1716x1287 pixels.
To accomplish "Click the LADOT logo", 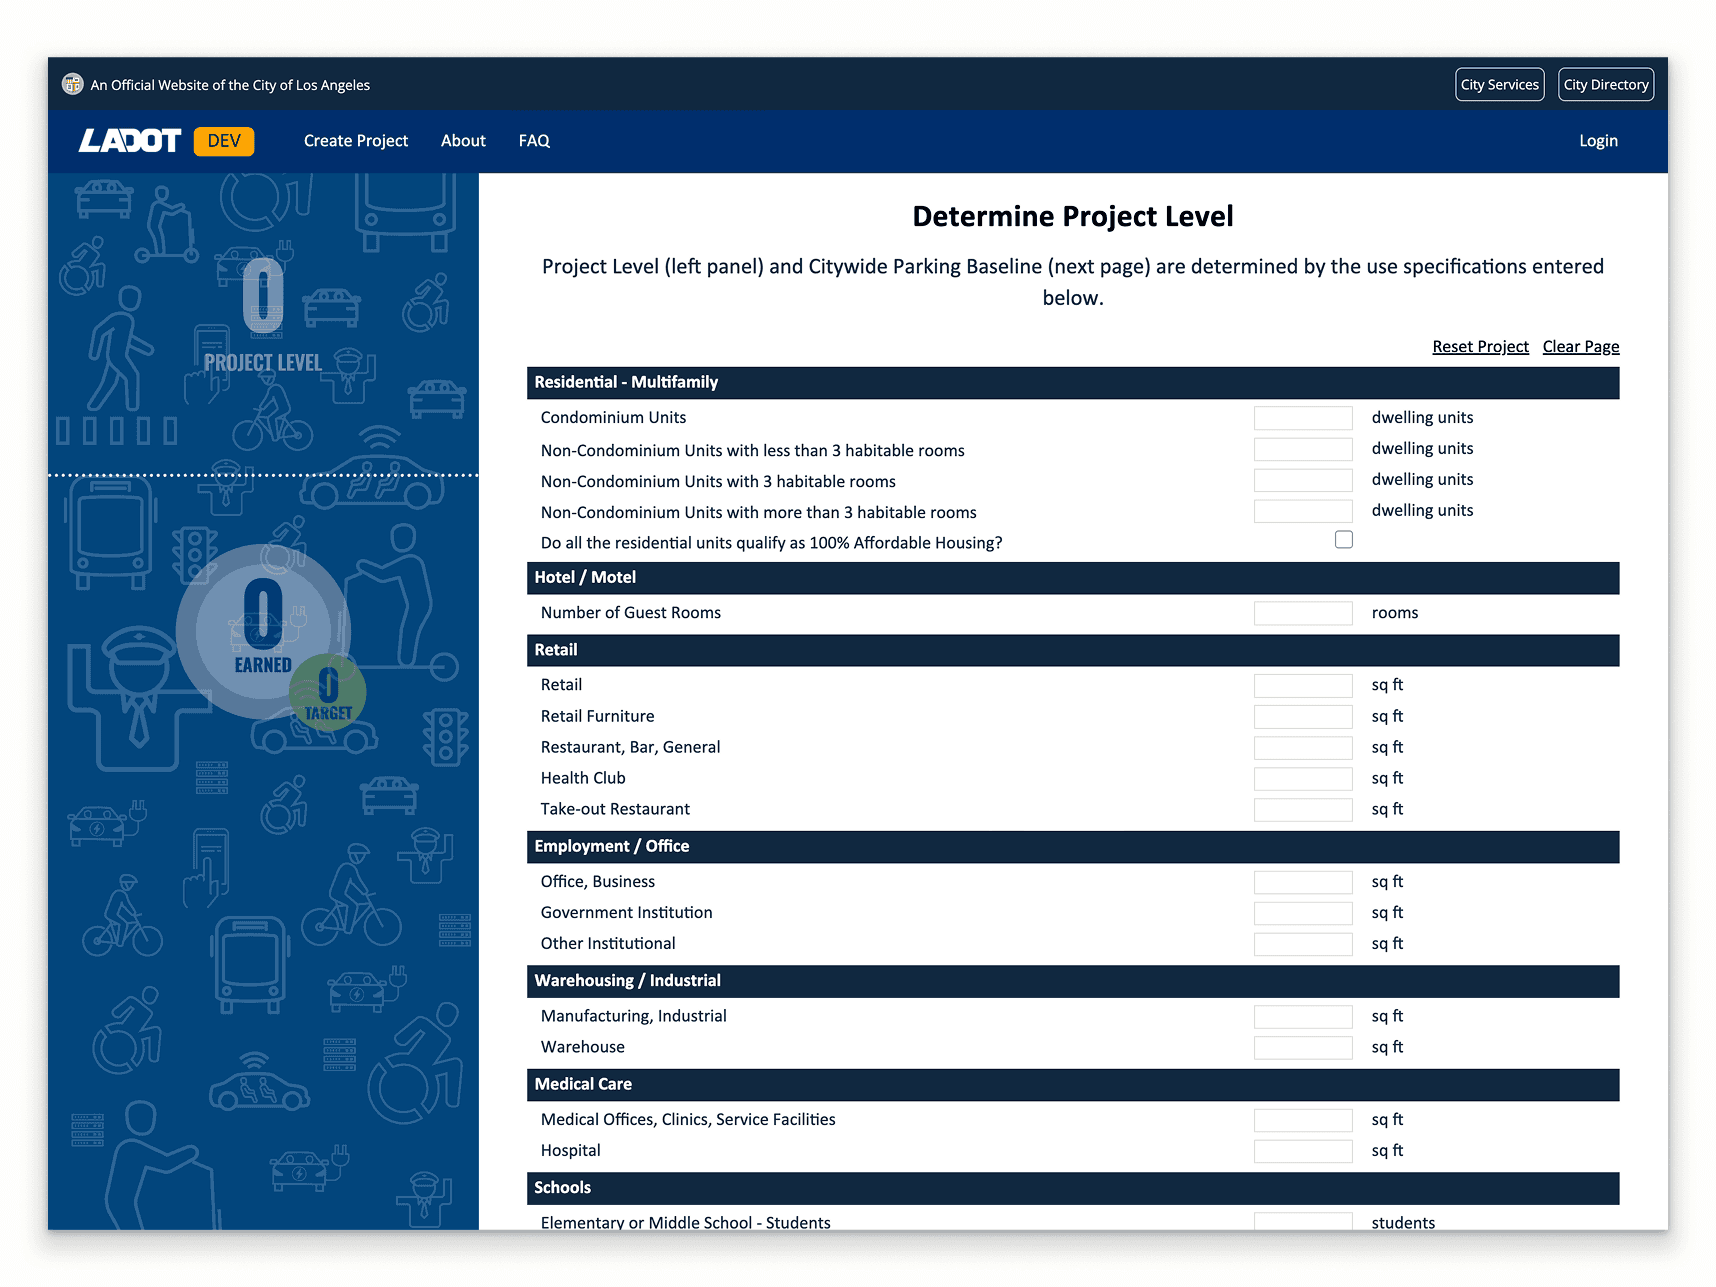I will tap(130, 141).
